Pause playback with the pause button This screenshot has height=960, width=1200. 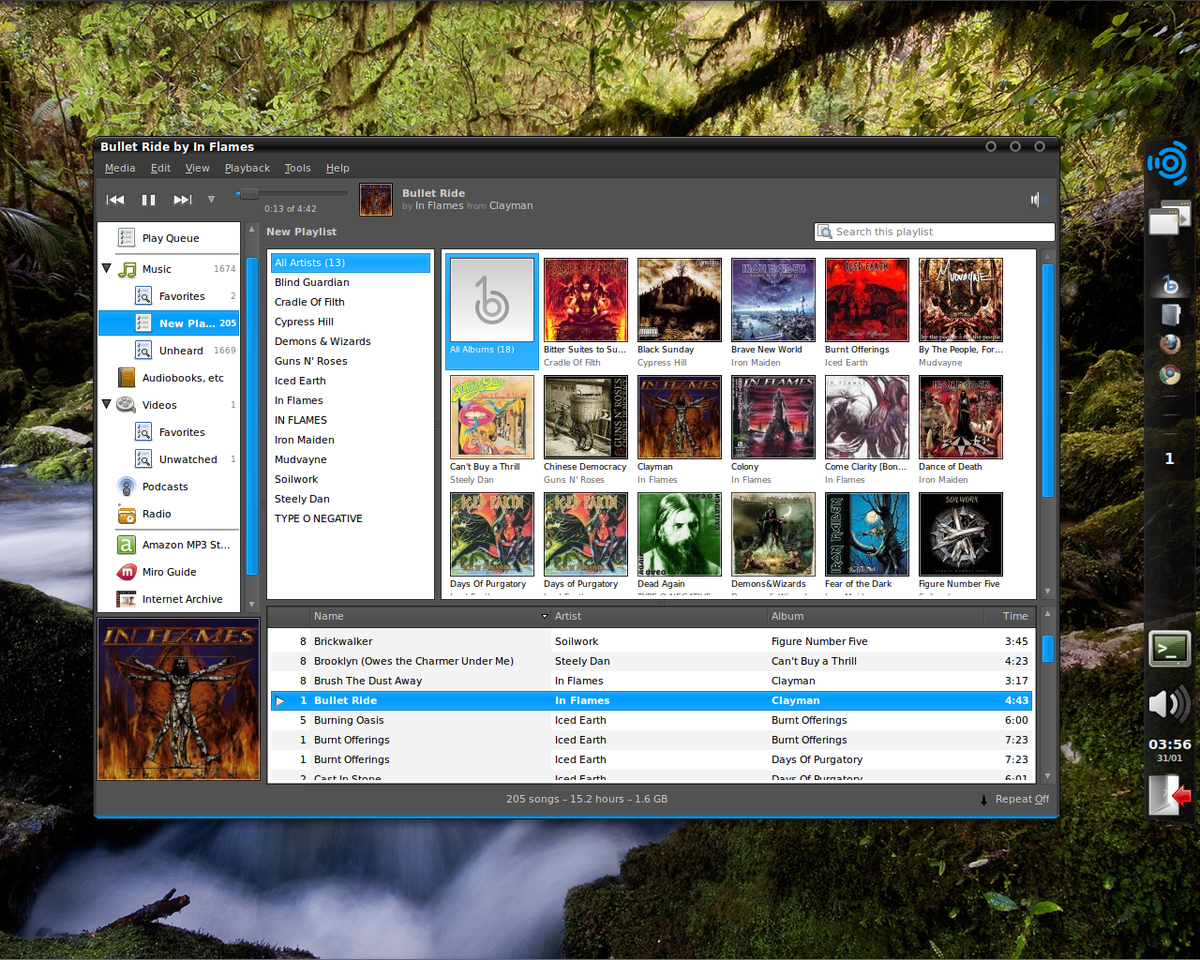(x=148, y=200)
